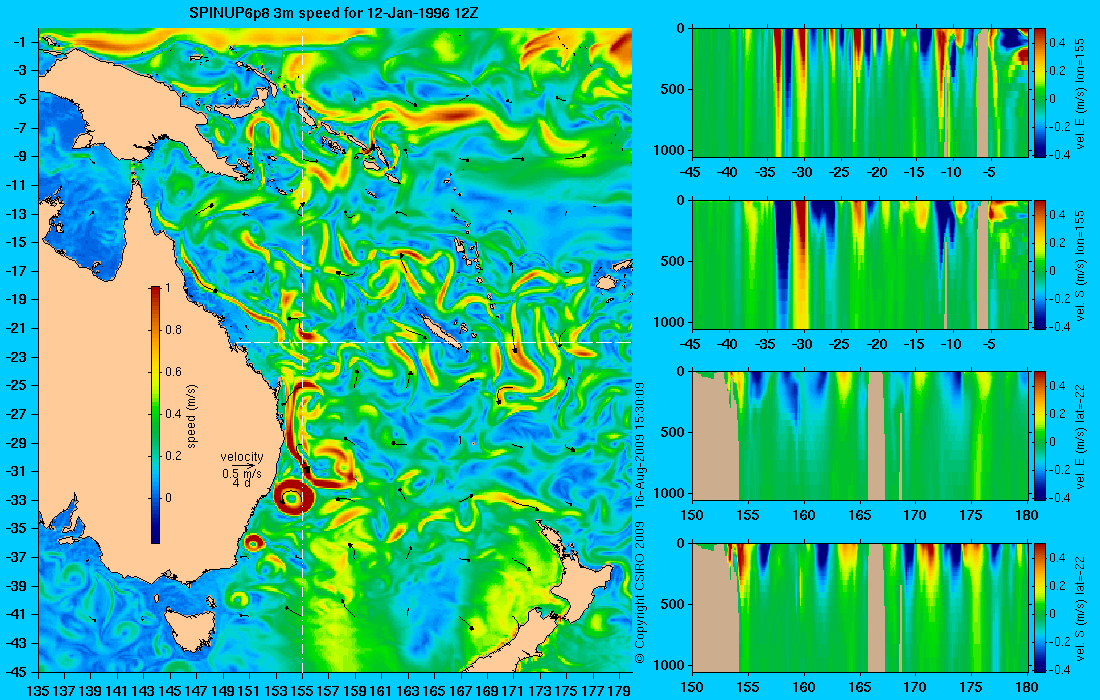Click the speed colorbar on the main map
Image resolution: width=1100 pixels, height=700 pixels.
tap(155, 415)
